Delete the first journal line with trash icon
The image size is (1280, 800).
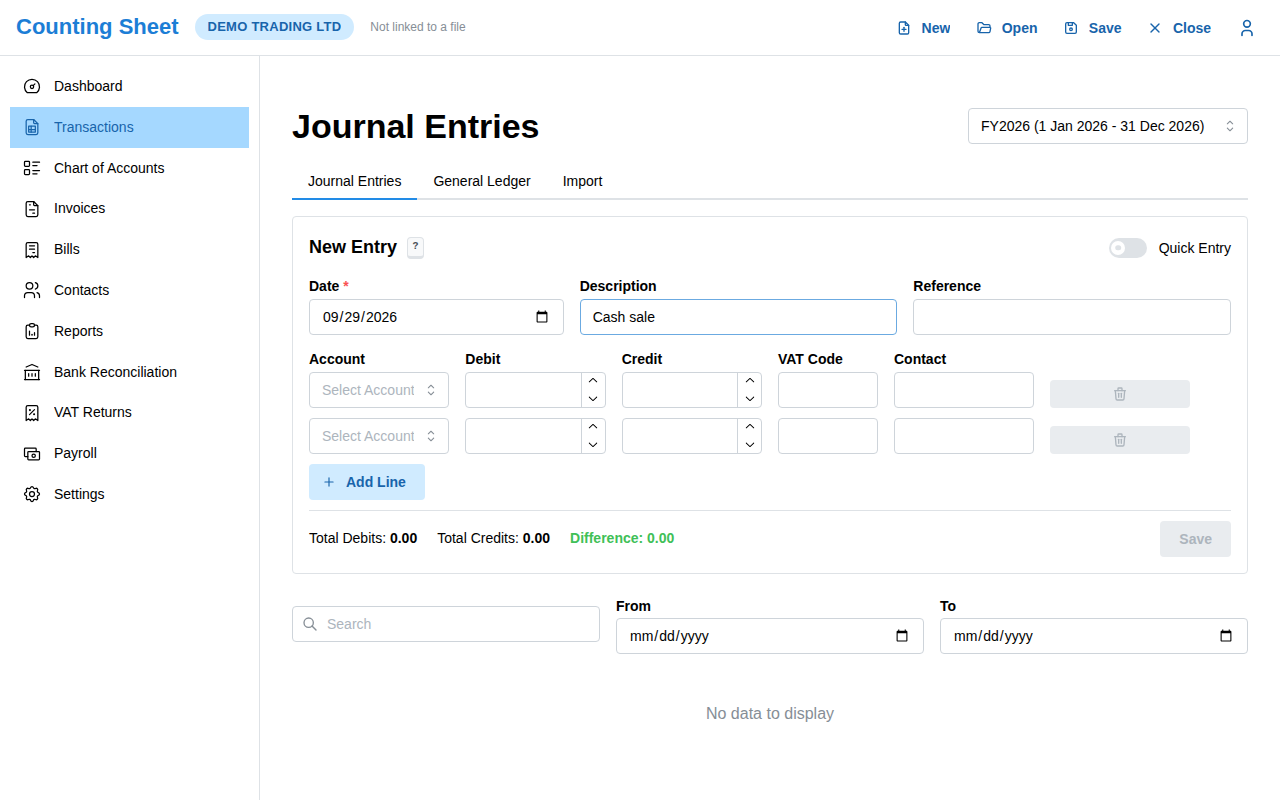[x=1119, y=394]
